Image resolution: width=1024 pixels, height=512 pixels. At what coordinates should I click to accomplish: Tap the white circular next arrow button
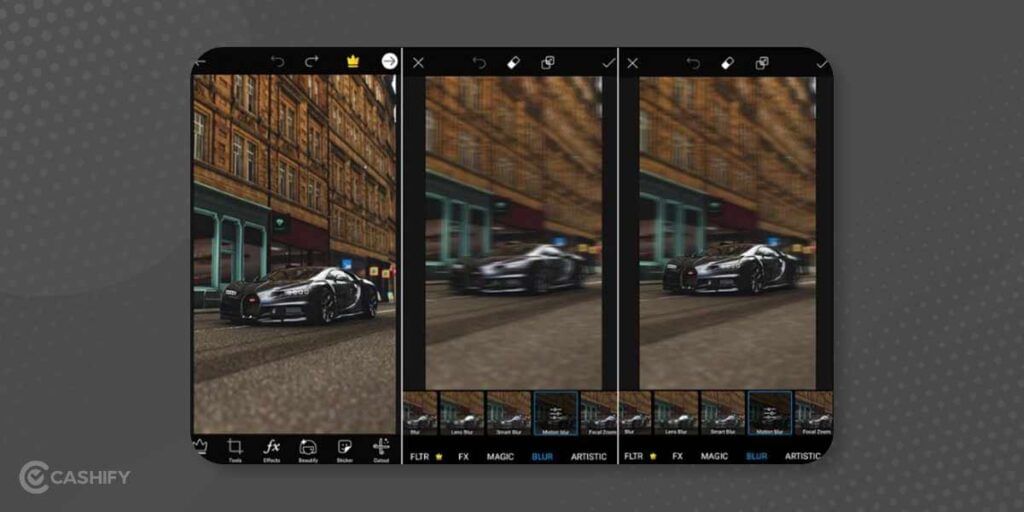pos(390,61)
